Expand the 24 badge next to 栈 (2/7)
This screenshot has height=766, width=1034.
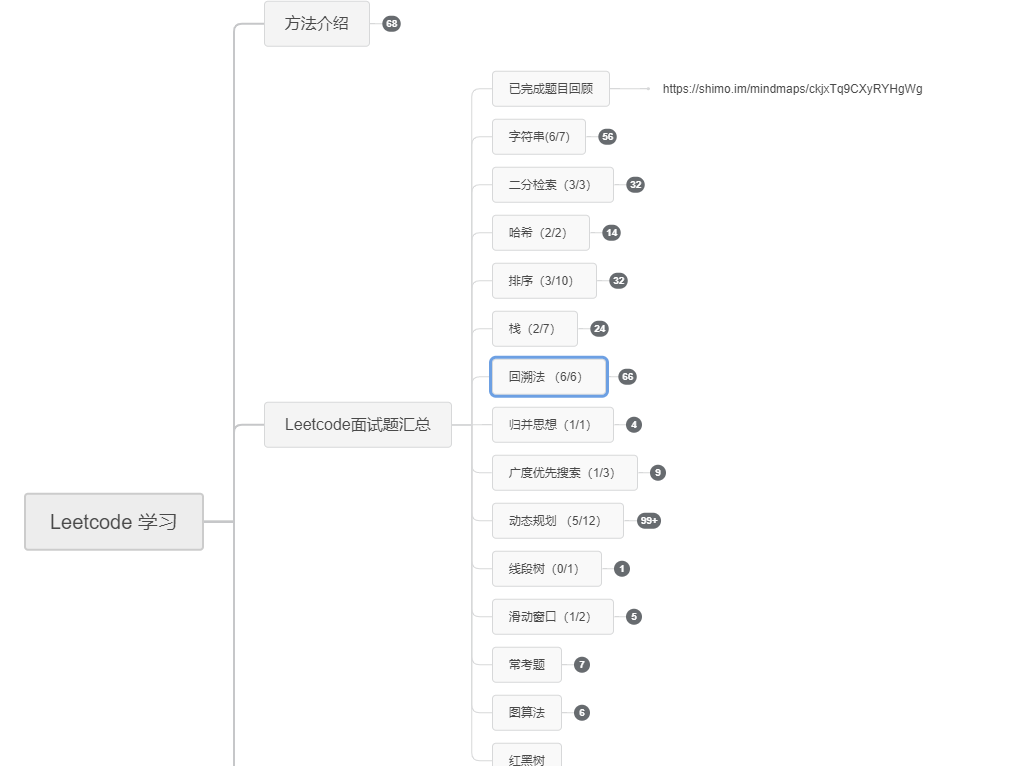coord(599,329)
